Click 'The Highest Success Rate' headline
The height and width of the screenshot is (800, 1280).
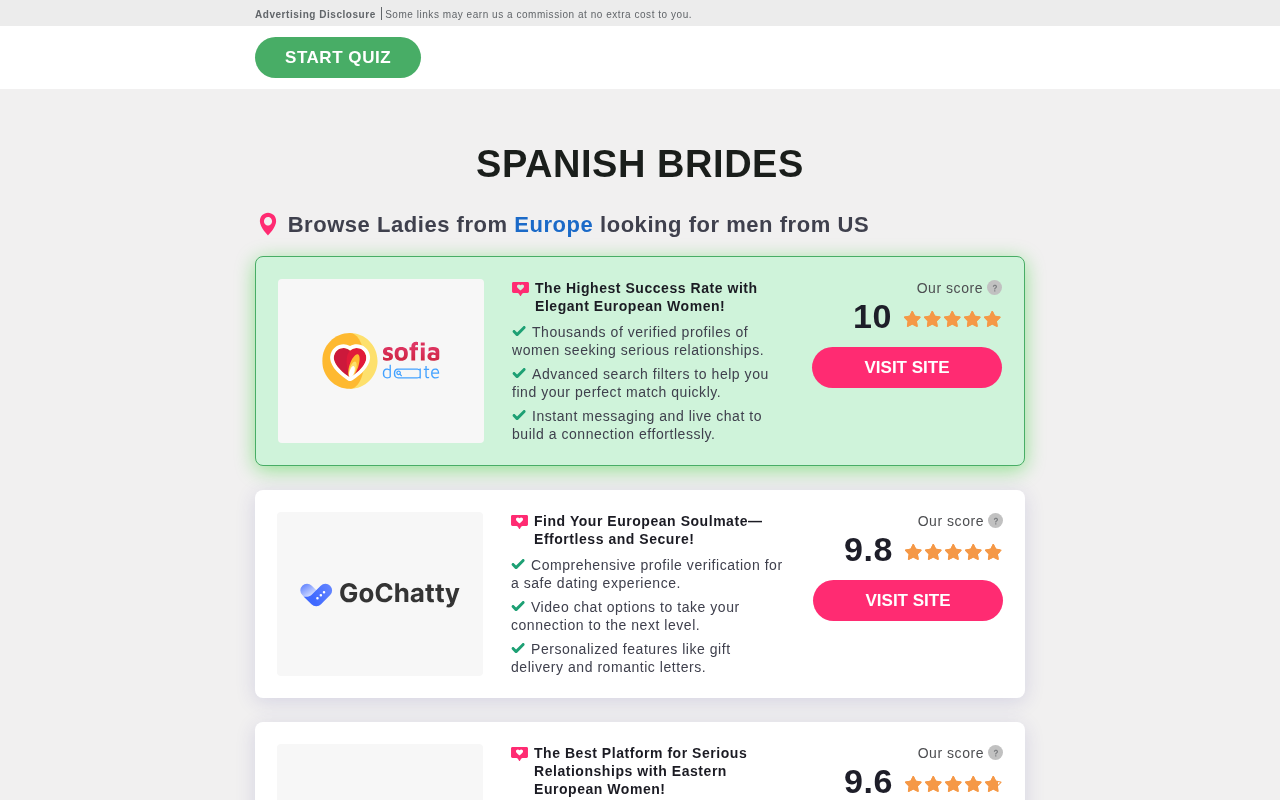click(x=646, y=297)
